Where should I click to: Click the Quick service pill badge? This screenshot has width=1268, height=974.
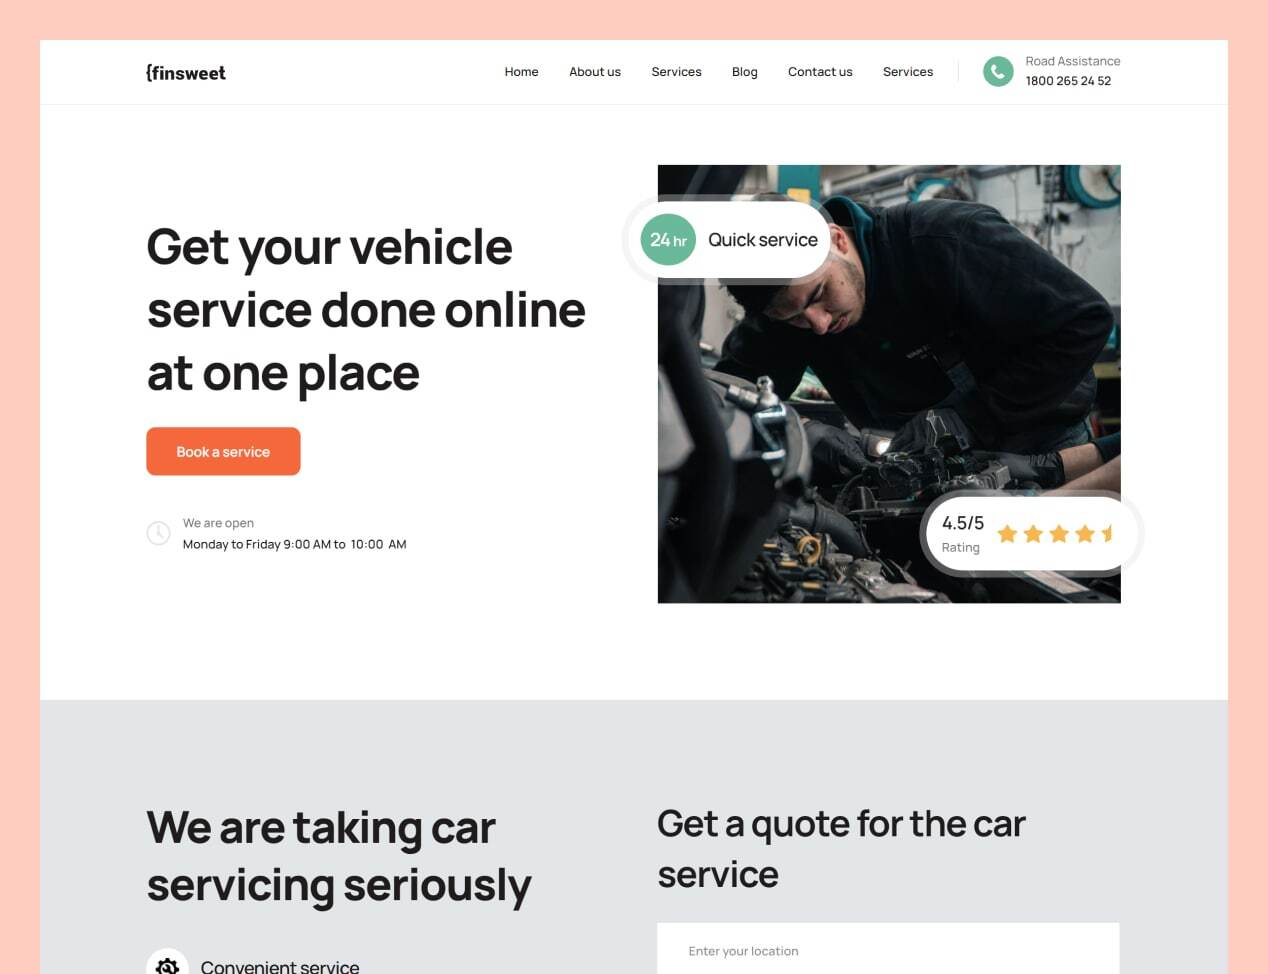[730, 240]
